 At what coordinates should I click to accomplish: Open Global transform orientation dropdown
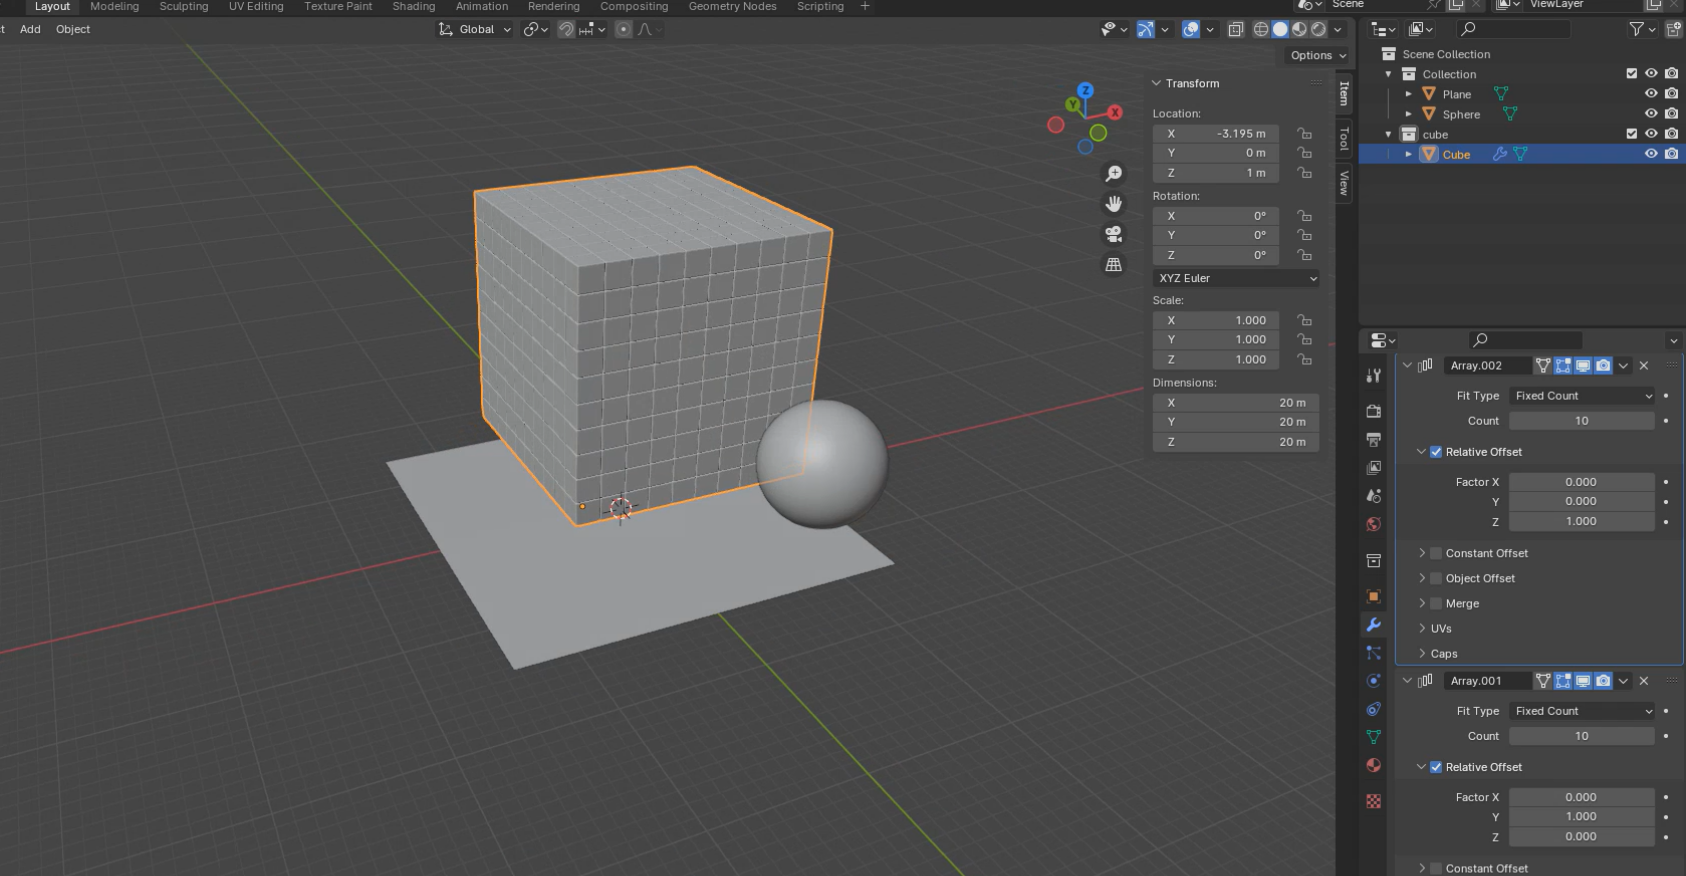tap(475, 30)
